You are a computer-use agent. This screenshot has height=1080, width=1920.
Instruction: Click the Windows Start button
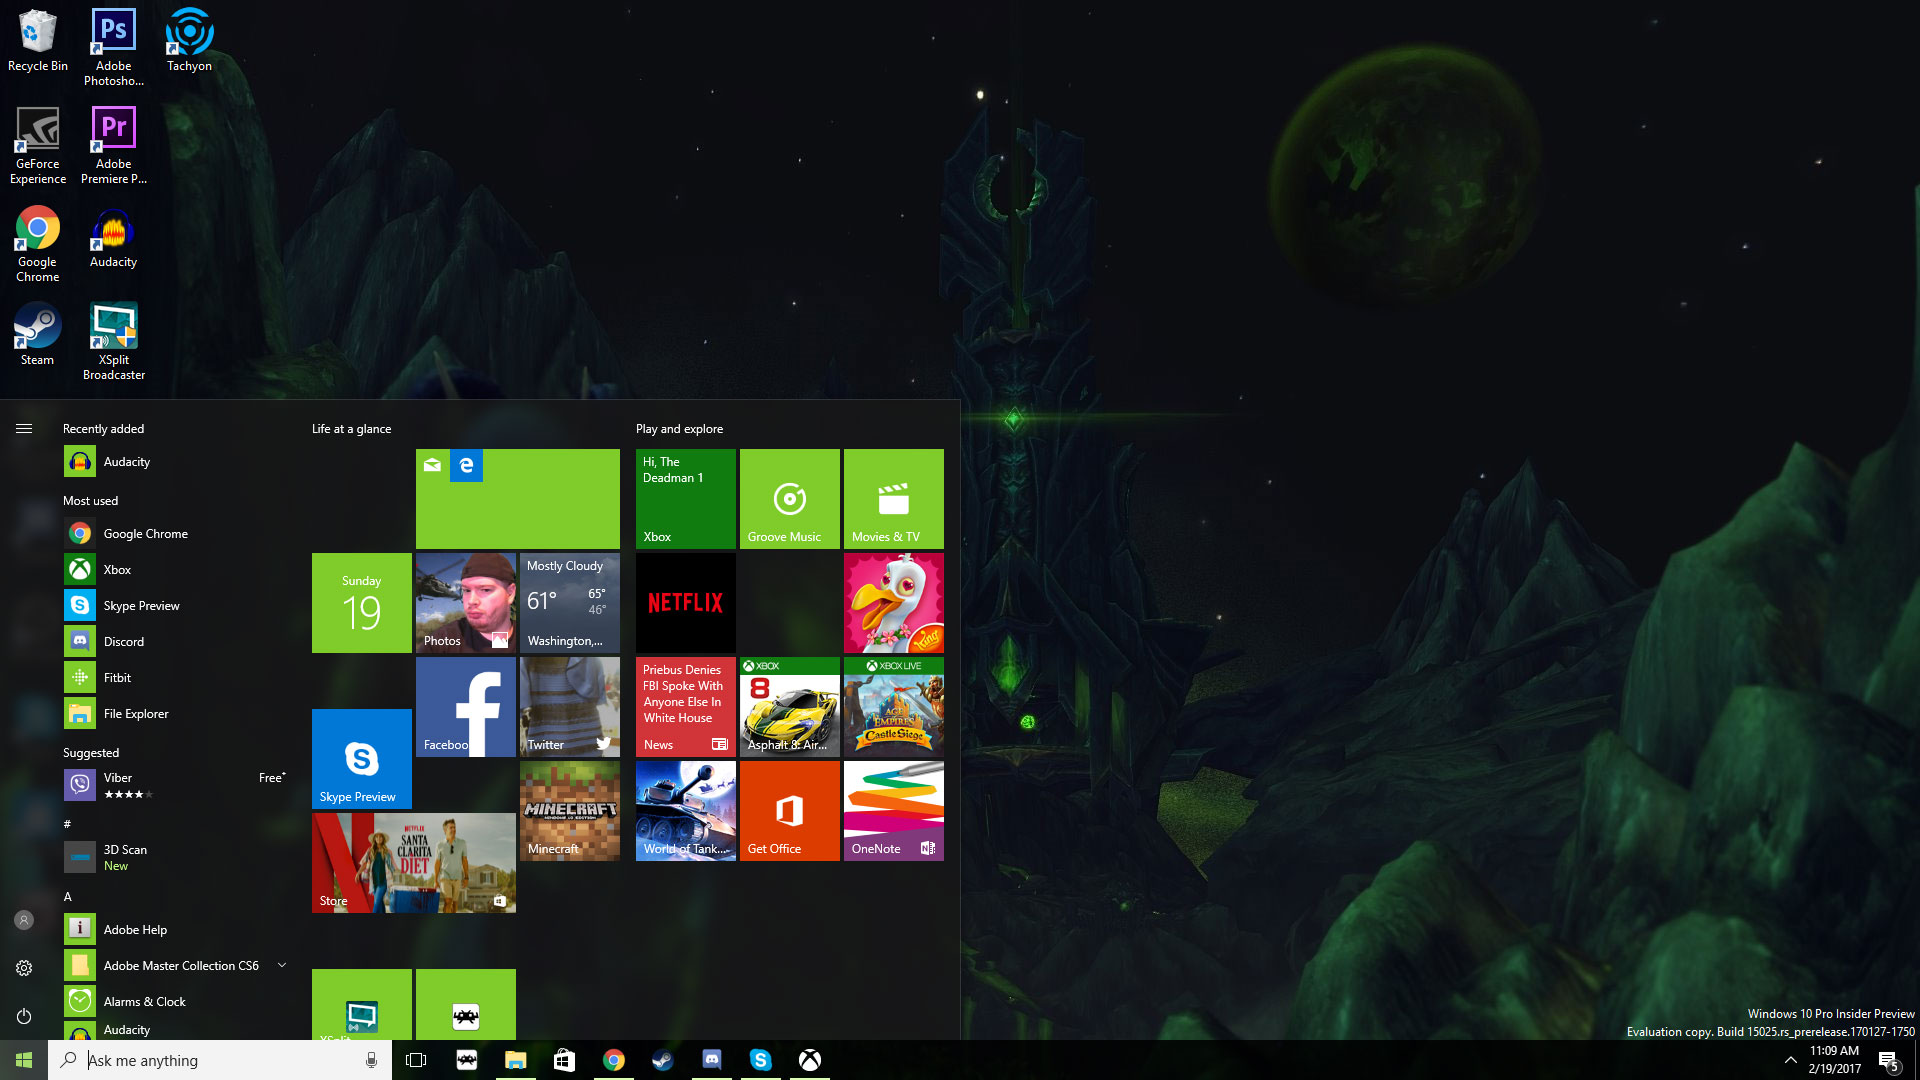pos(24,1060)
